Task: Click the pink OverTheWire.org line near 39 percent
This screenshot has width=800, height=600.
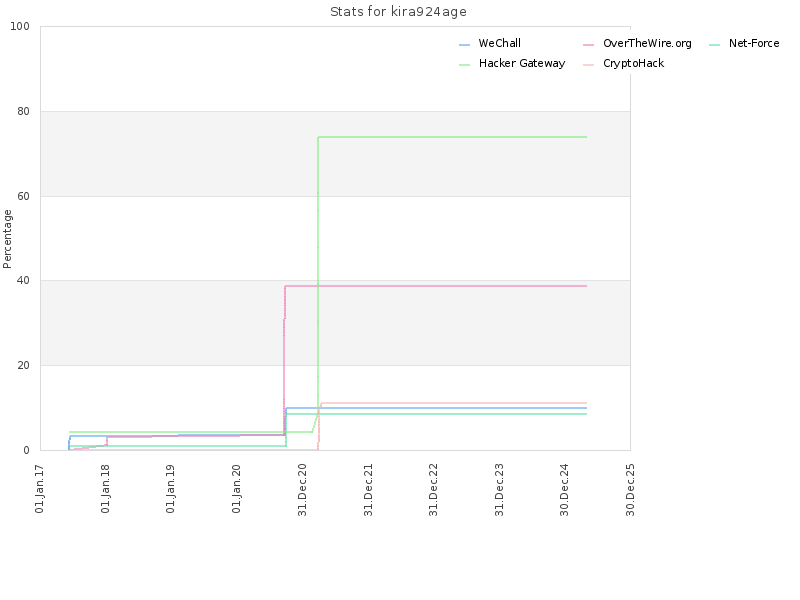Action: 450,286
